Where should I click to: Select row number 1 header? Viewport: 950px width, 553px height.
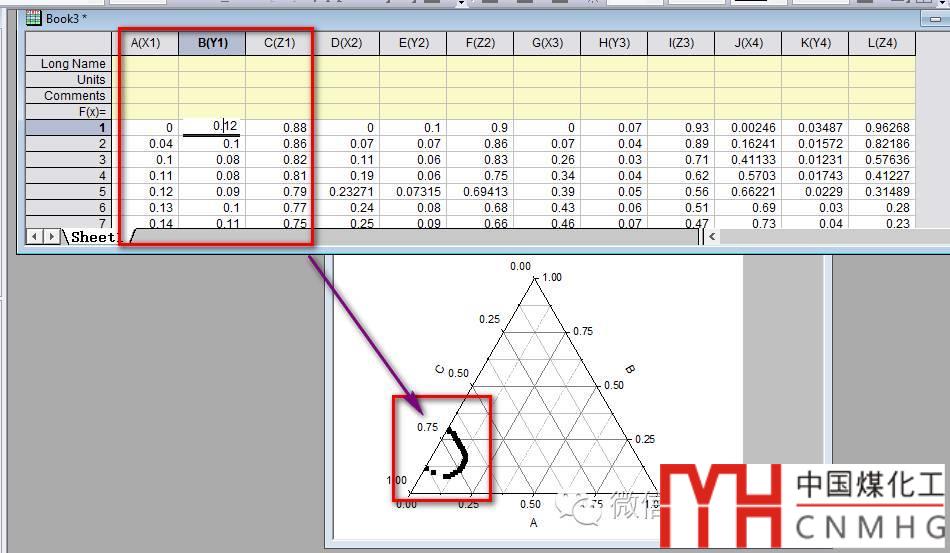click(68, 128)
